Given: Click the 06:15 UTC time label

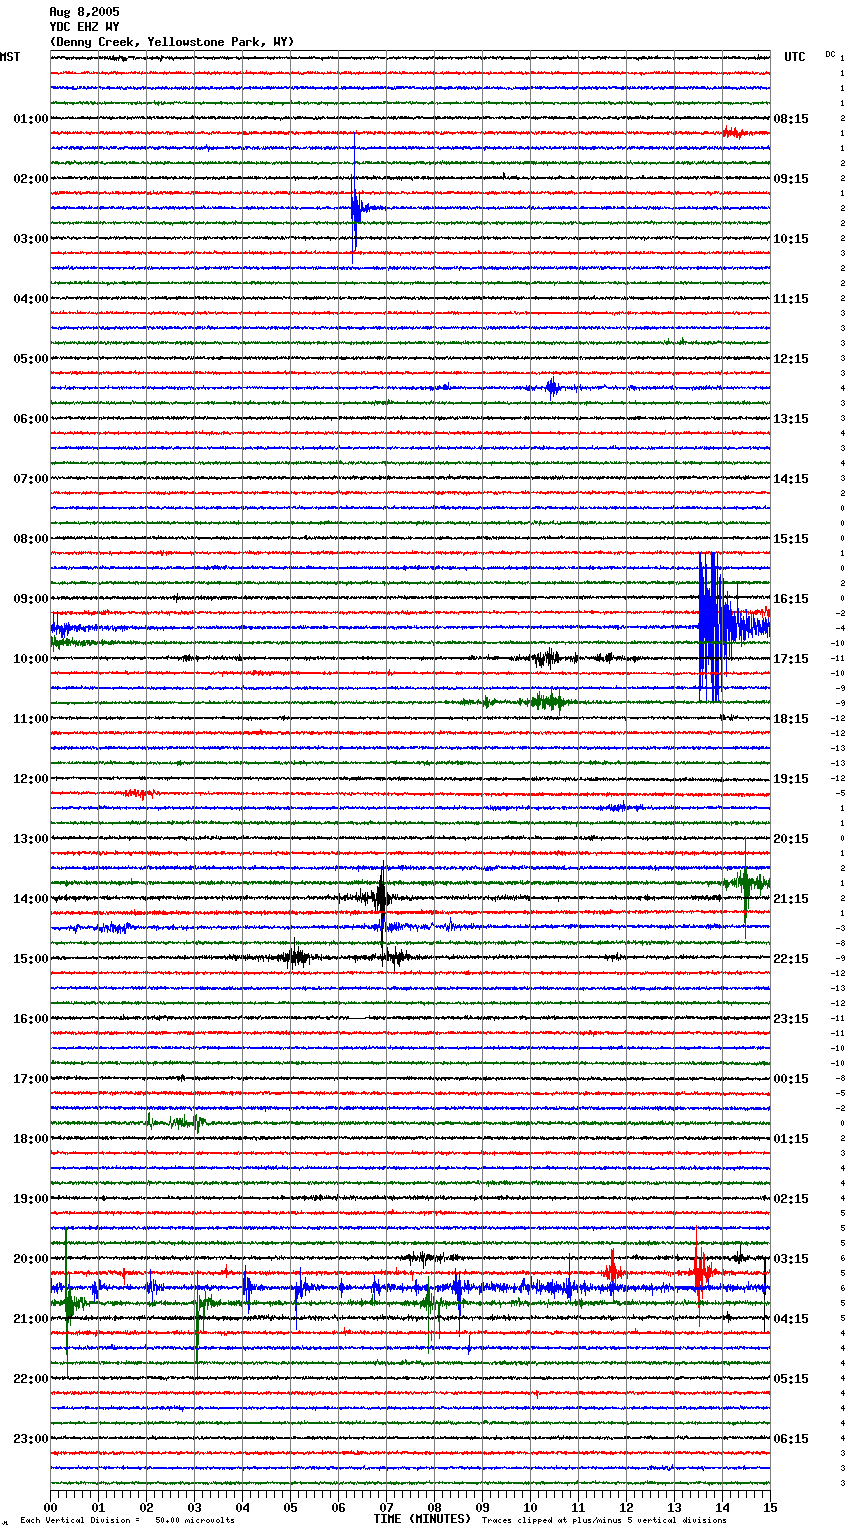Looking at the screenshot, I should tap(791, 1439).
